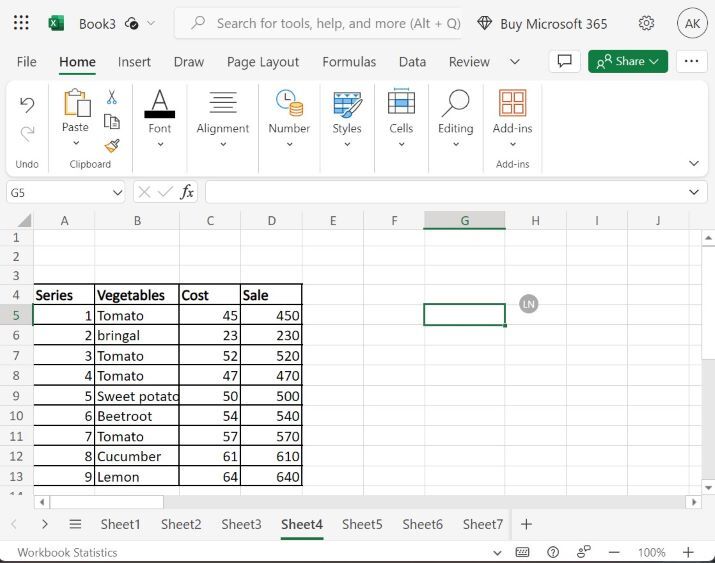Click the zoom out minus button

click(614, 553)
